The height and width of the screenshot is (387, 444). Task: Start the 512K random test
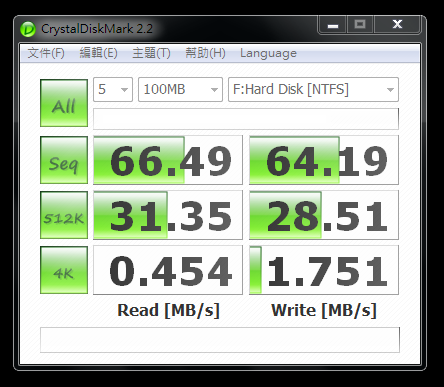coord(64,215)
